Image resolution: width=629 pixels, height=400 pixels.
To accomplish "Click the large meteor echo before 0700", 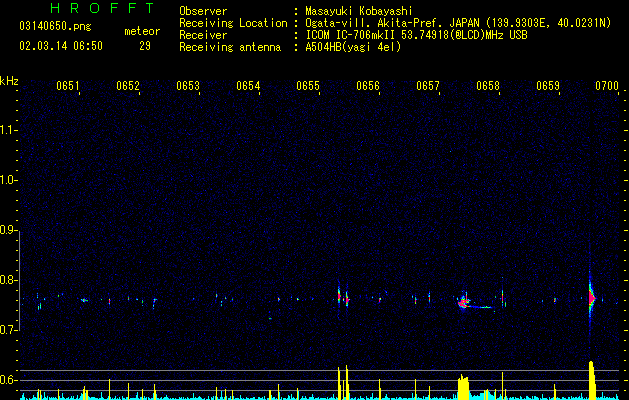I will pyautogui.click(x=591, y=298).
